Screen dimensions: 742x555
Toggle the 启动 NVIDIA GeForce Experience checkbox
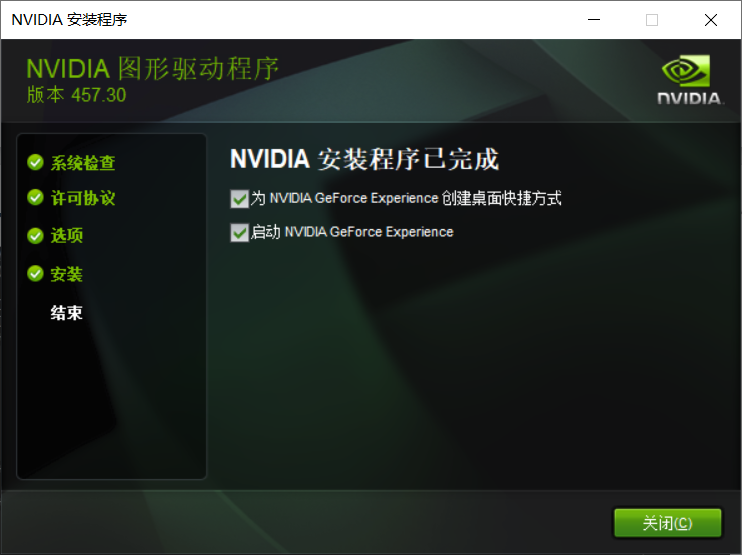tap(239, 233)
